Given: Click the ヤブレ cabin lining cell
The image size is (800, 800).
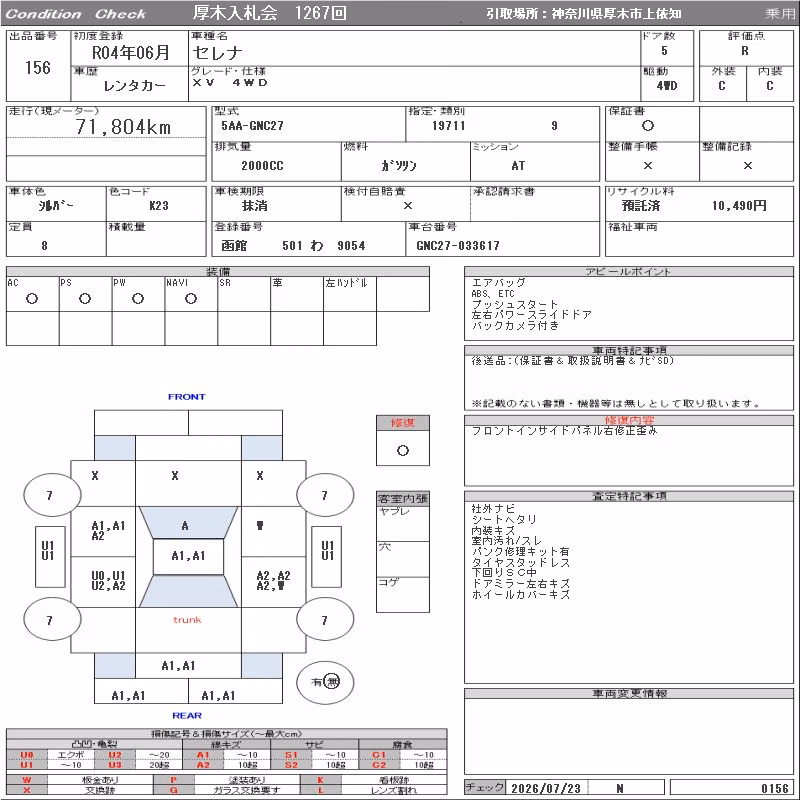Looking at the screenshot, I should tap(403, 523).
